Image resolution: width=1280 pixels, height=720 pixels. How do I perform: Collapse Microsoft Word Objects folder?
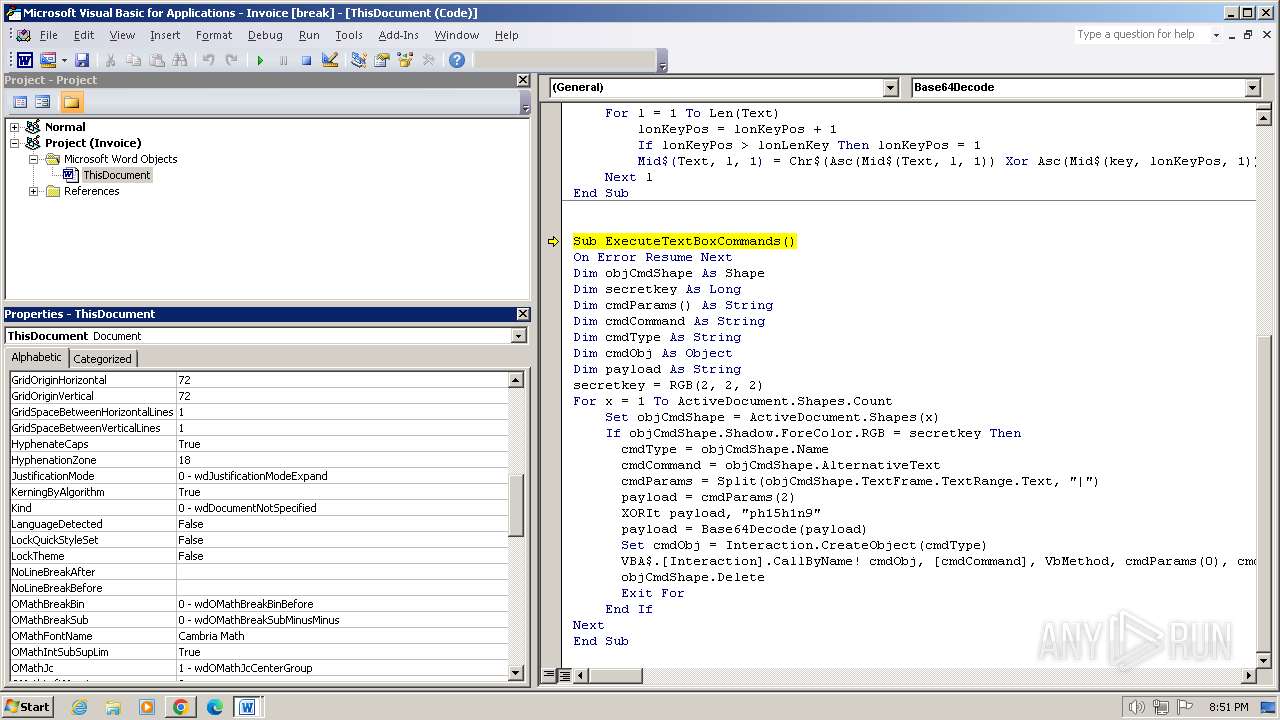33,159
